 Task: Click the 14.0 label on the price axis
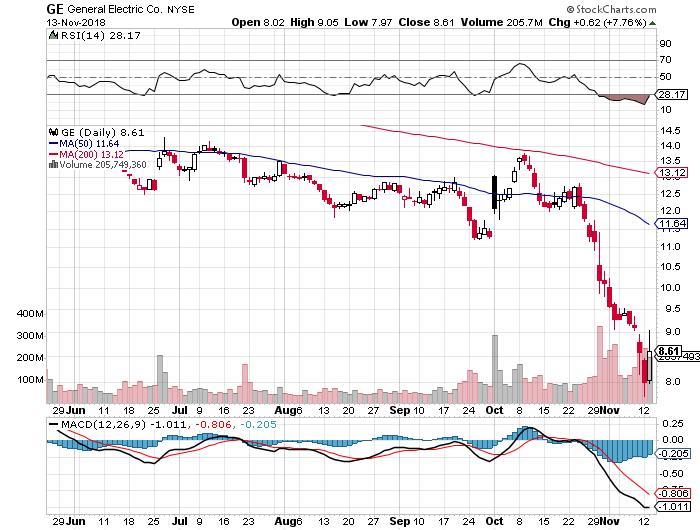tap(670, 145)
